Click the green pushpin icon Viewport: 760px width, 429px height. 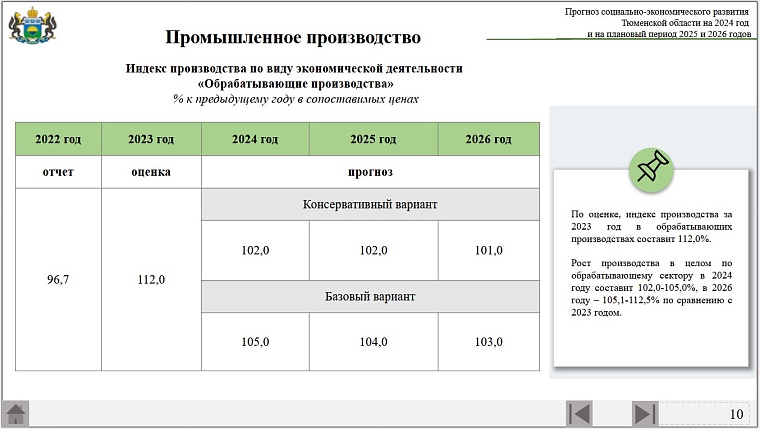pyautogui.click(x=651, y=170)
